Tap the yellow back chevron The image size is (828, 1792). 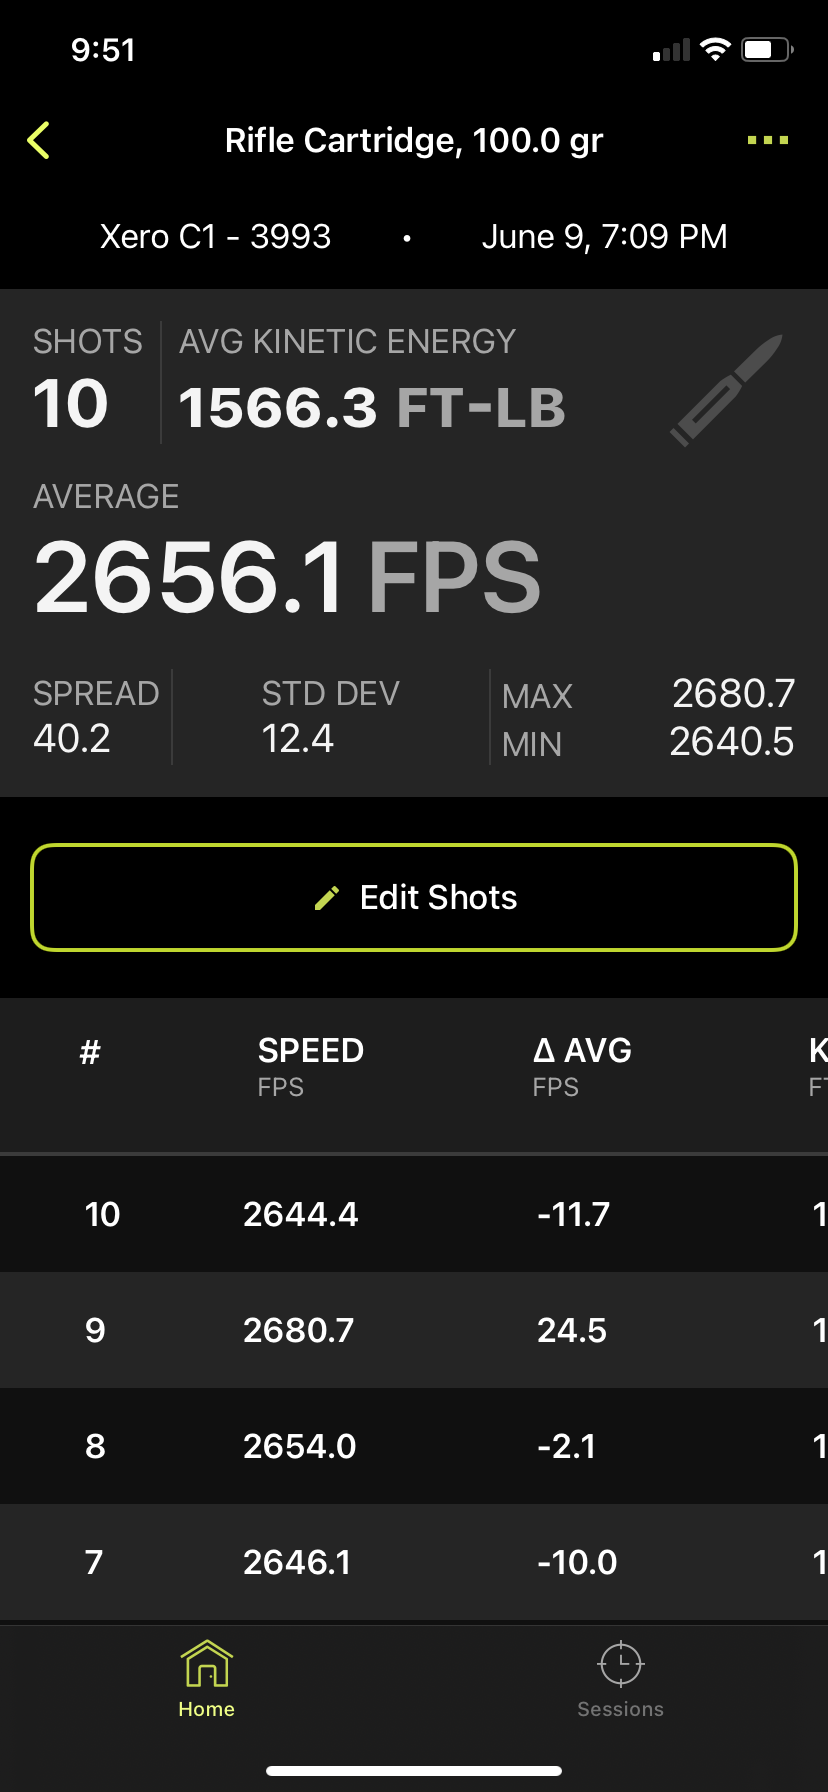39,140
